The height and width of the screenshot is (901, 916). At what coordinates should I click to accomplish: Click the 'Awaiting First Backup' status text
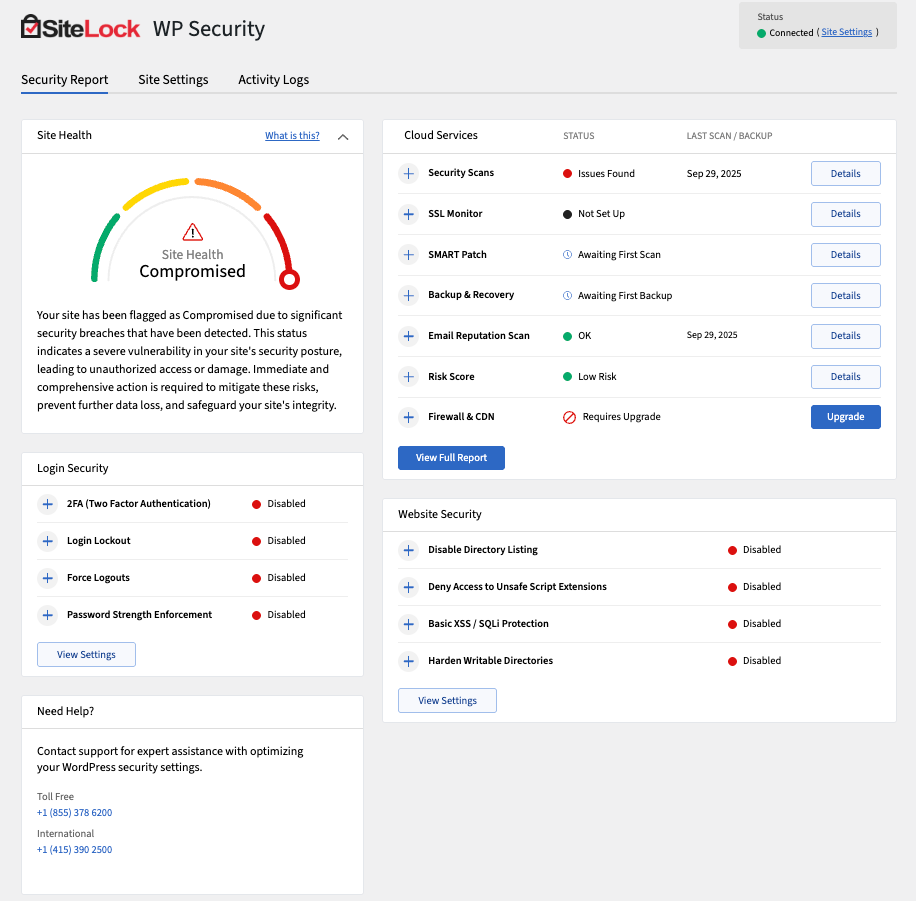625,296
